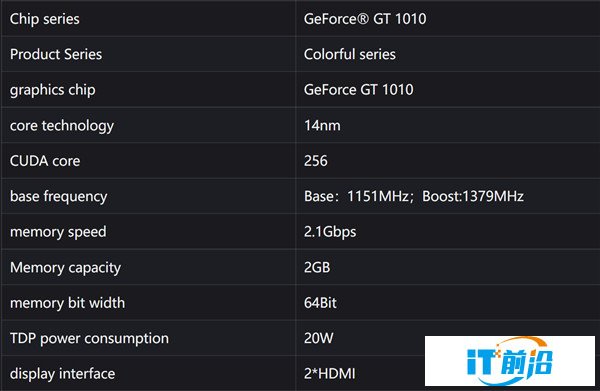Select the core technology label
600x391 pixels.
pos(62,126)
